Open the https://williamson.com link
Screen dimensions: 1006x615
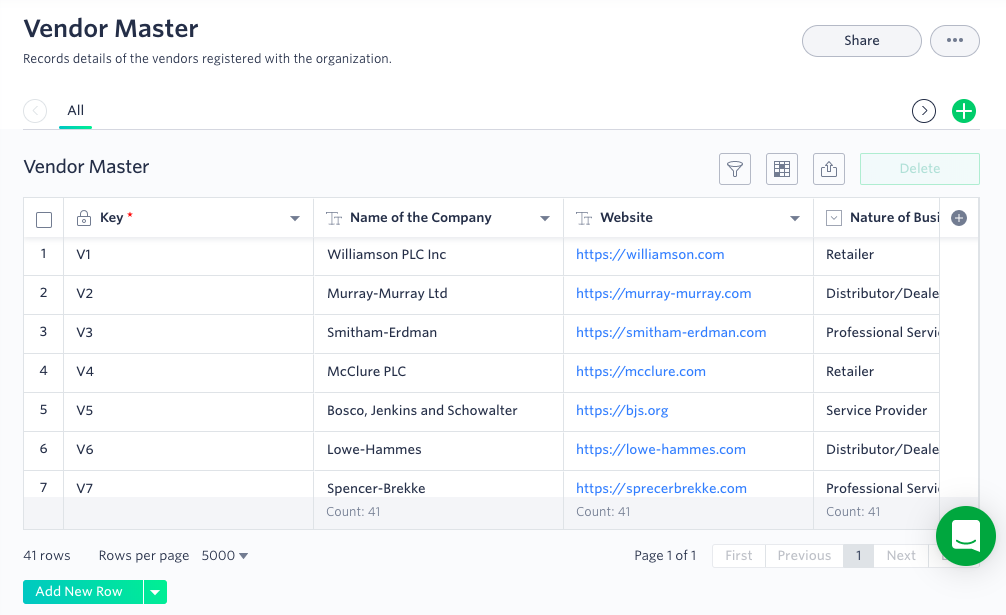pyautogui.click(x=650, y=255)
